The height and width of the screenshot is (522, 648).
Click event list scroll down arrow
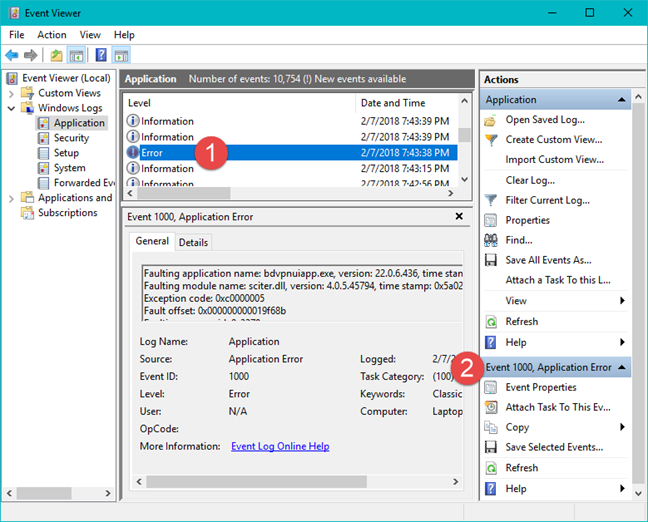[465, 179]
